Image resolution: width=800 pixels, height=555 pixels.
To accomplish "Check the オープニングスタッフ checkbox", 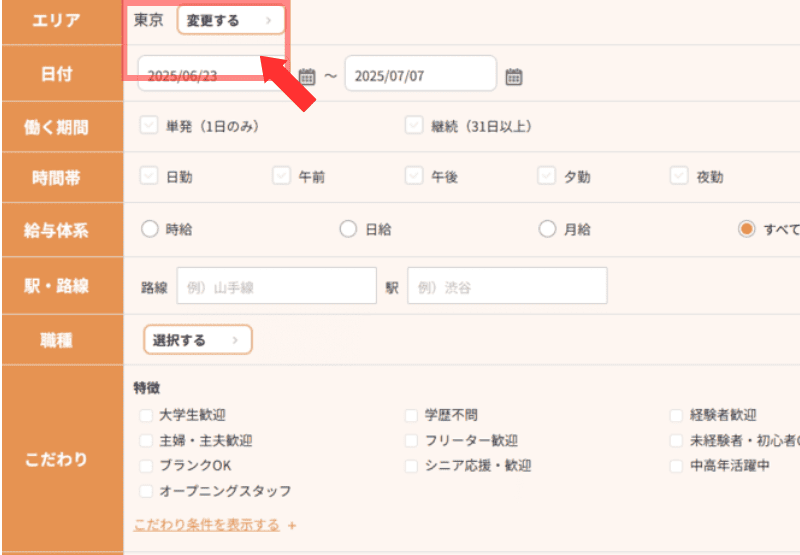I will 146,491.
